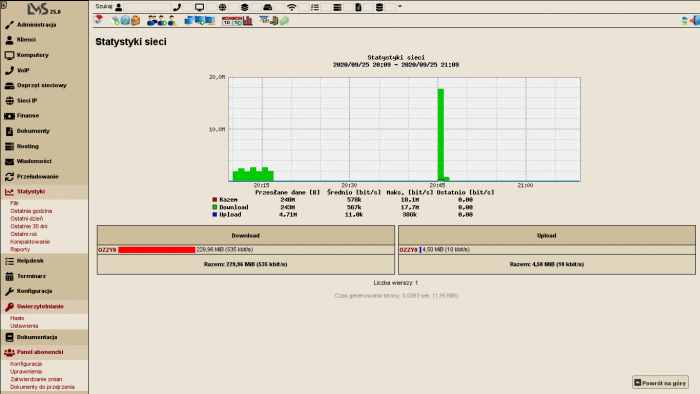This screenshot has width=700, height=394.
Task: Open the globe networks toolbar icon
Action: pyautogui.click(x=125, y=20)
